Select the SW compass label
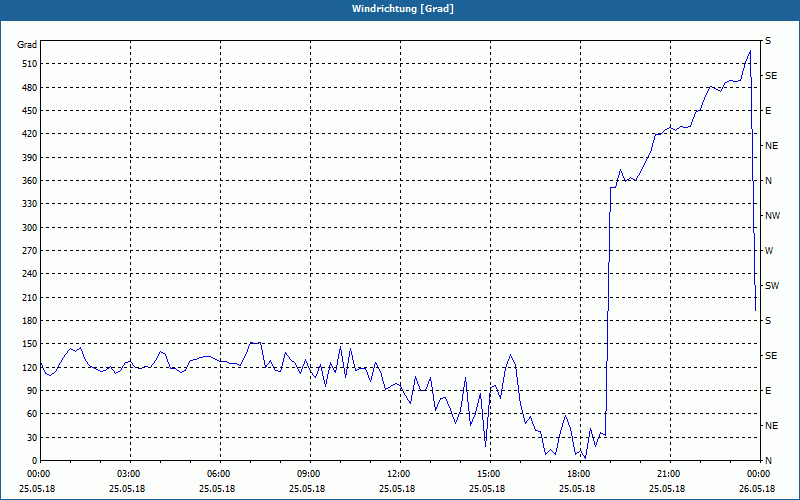800x500 pixels. [772, 286]
